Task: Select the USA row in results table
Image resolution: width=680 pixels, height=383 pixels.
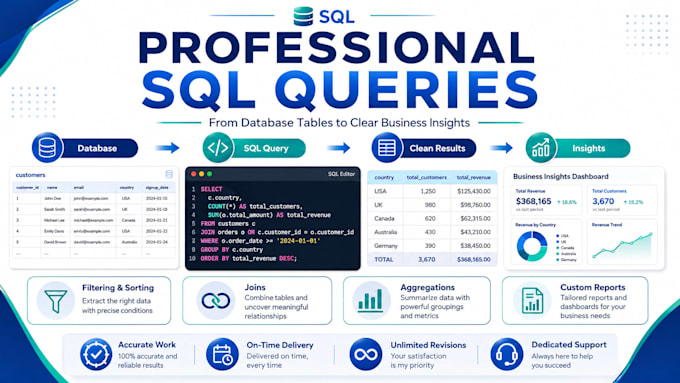Action: (x=432, y=191)
